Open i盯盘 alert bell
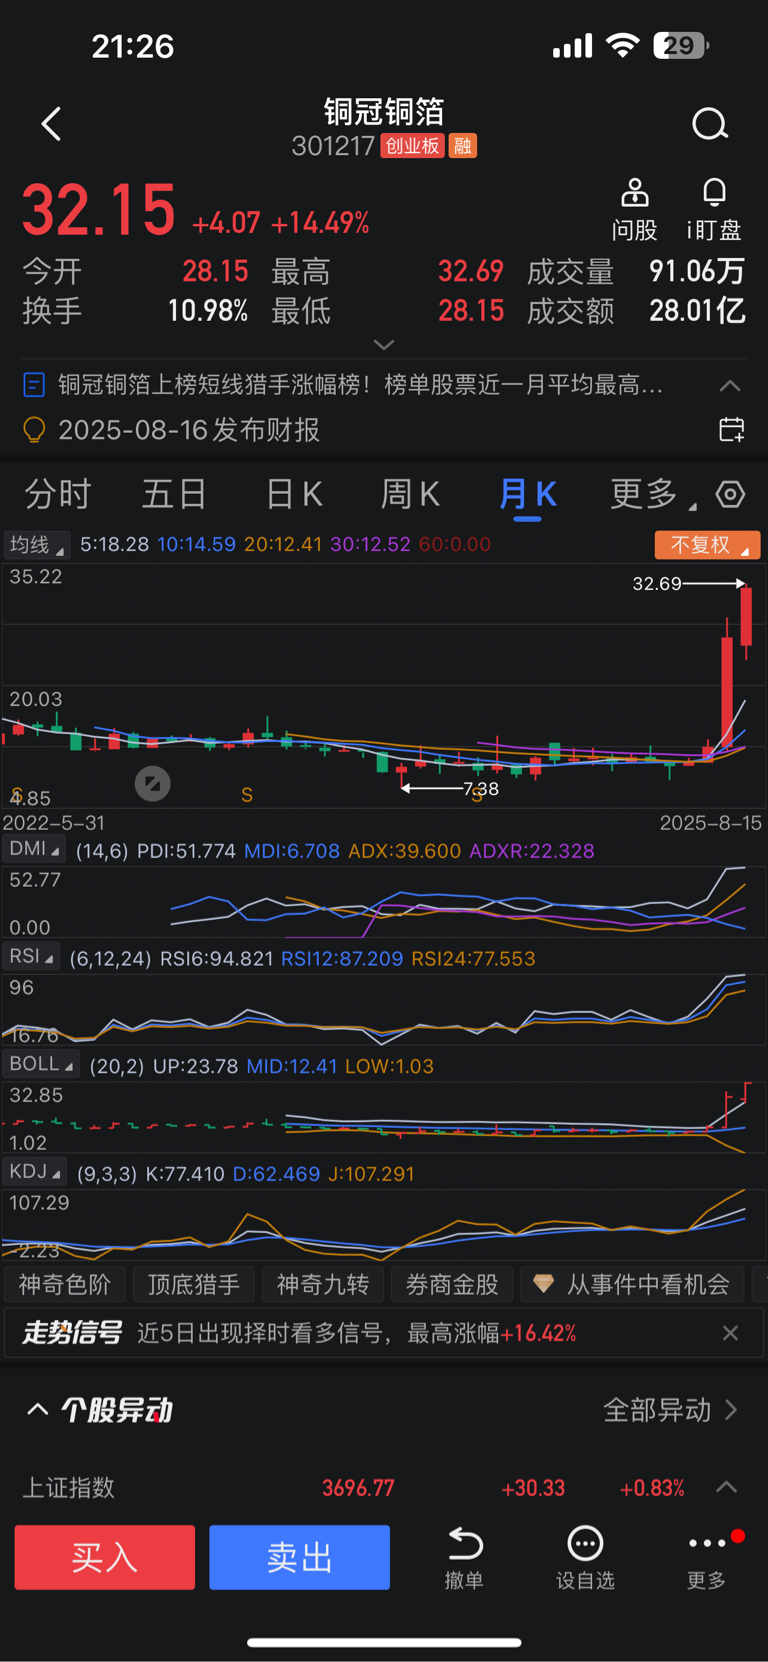 [714, 210]
